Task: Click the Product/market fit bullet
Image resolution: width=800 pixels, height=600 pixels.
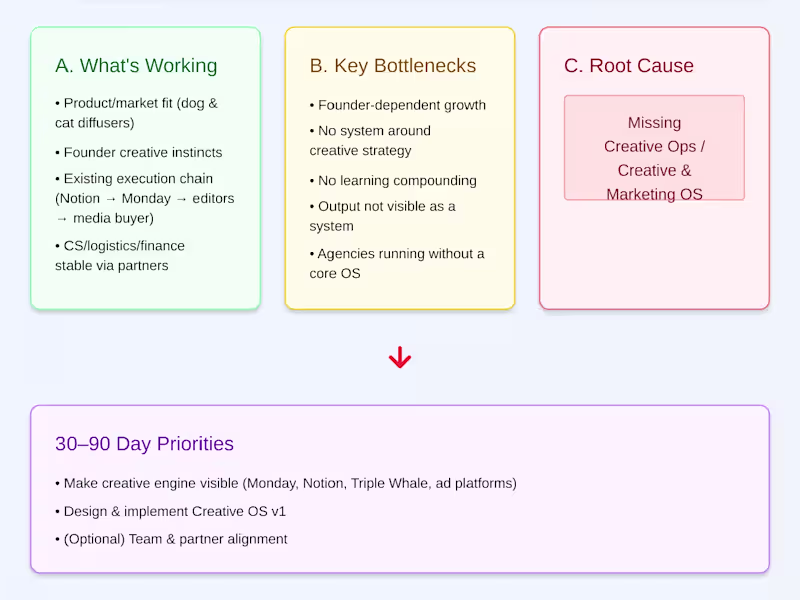Action: 136,113
